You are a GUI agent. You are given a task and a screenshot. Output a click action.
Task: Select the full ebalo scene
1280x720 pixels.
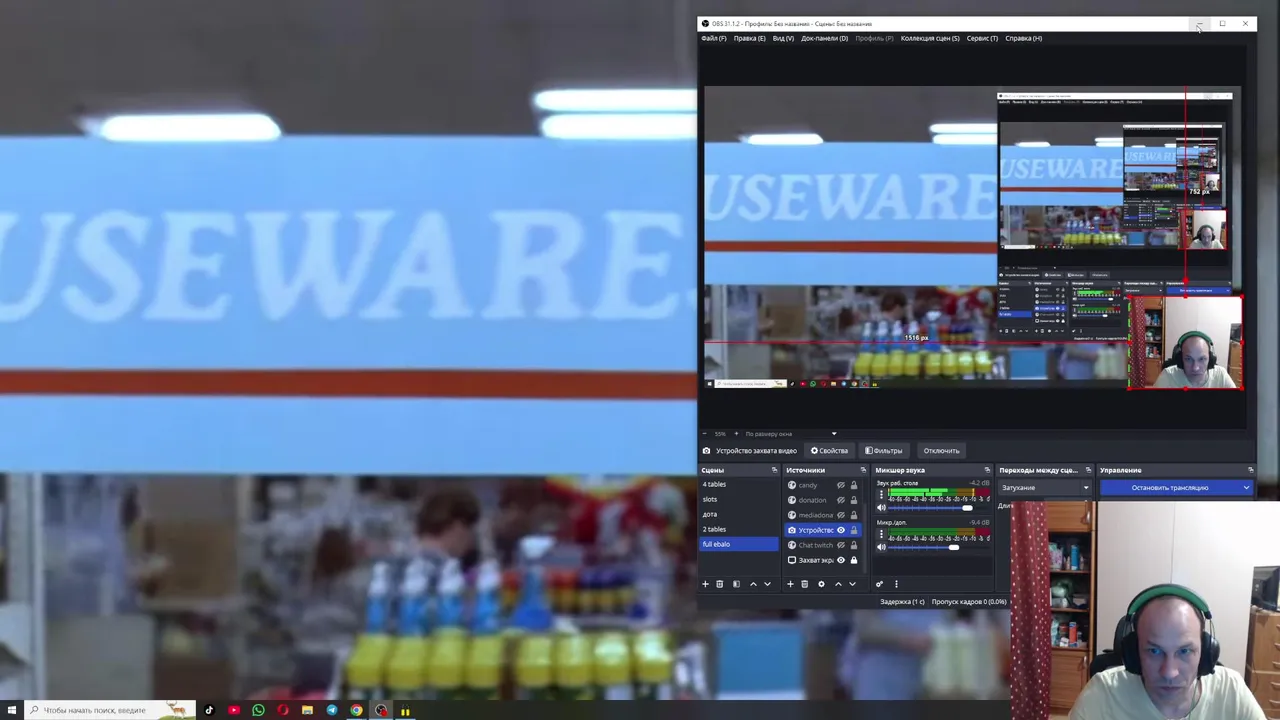click(739, 544)
